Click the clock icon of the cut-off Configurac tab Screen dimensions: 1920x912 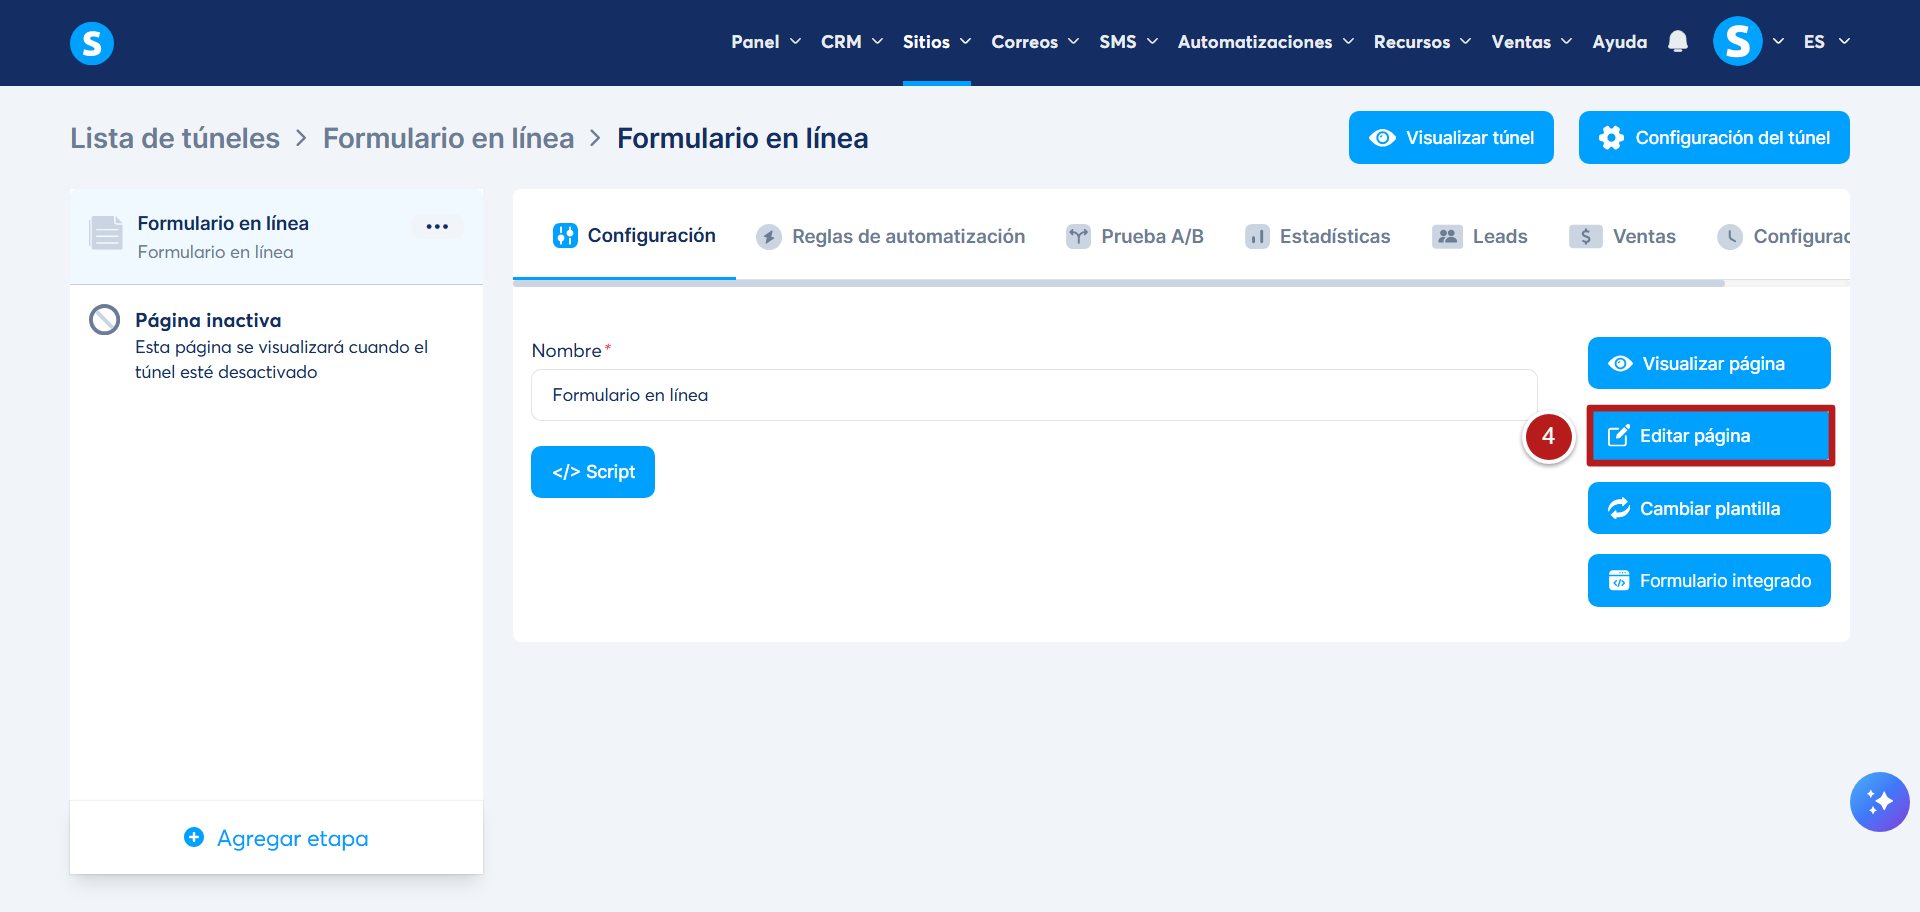point(1730,237)
